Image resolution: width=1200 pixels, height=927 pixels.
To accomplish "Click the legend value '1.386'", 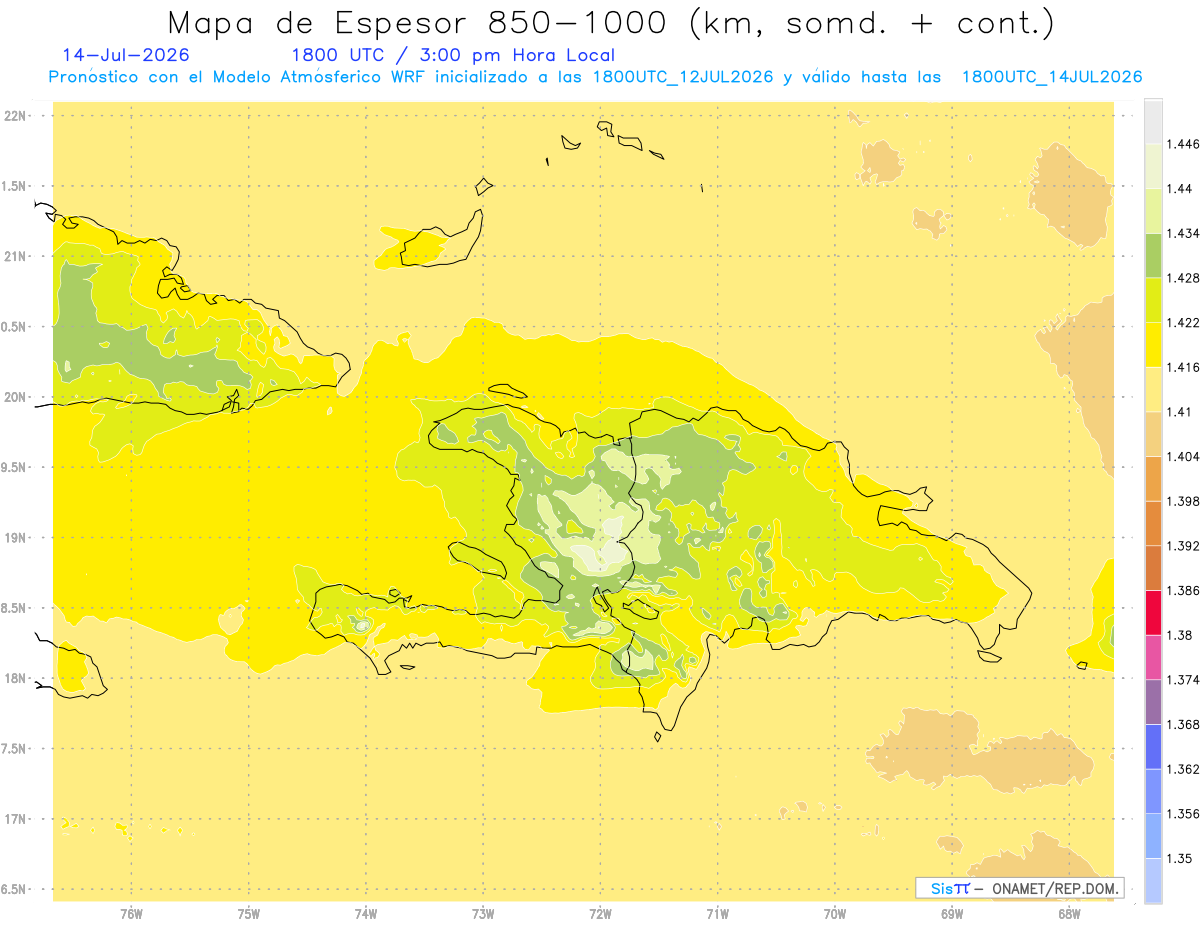I will coord(1182,590).
